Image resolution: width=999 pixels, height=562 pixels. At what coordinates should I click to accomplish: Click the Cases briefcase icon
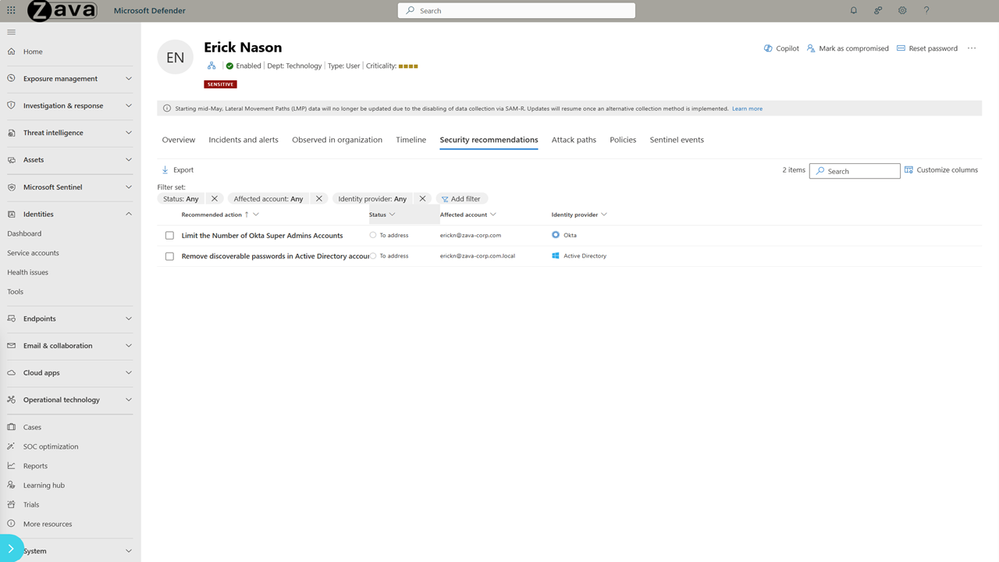click(11, 427)
